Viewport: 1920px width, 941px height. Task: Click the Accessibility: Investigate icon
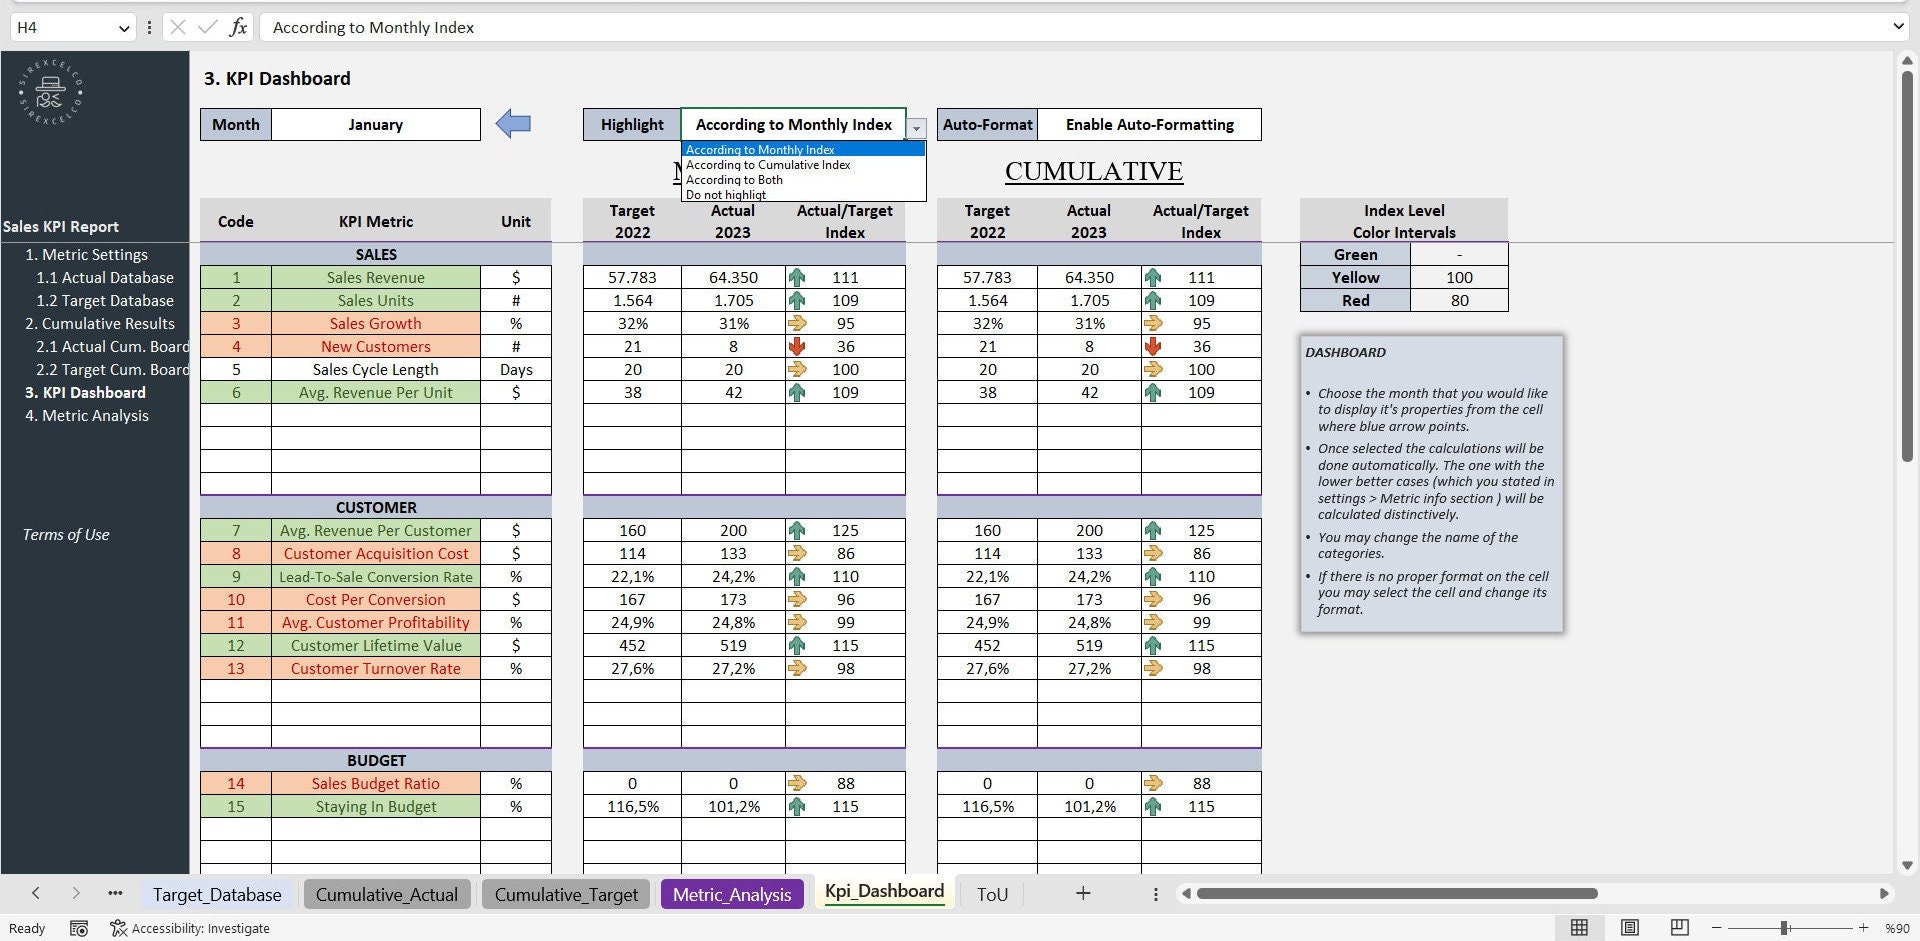coord(118,928)
